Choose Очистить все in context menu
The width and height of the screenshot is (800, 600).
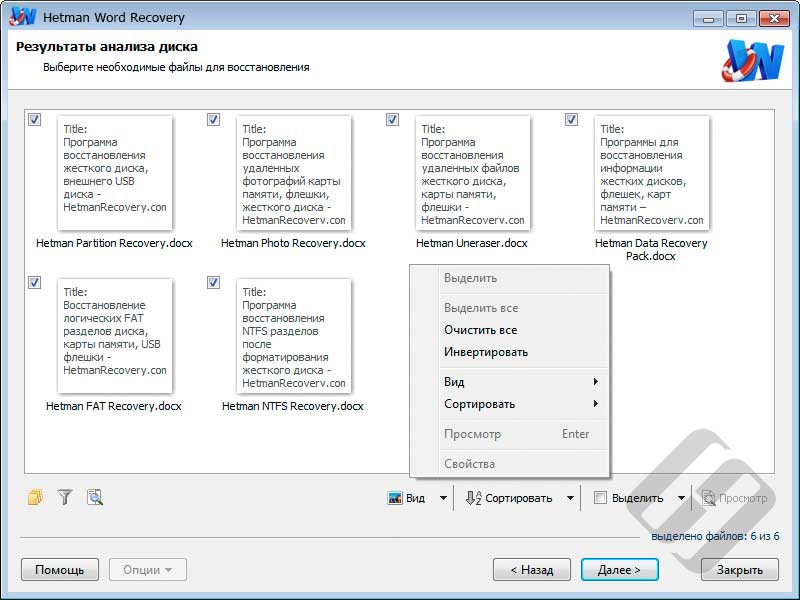(x=481, y=330)
